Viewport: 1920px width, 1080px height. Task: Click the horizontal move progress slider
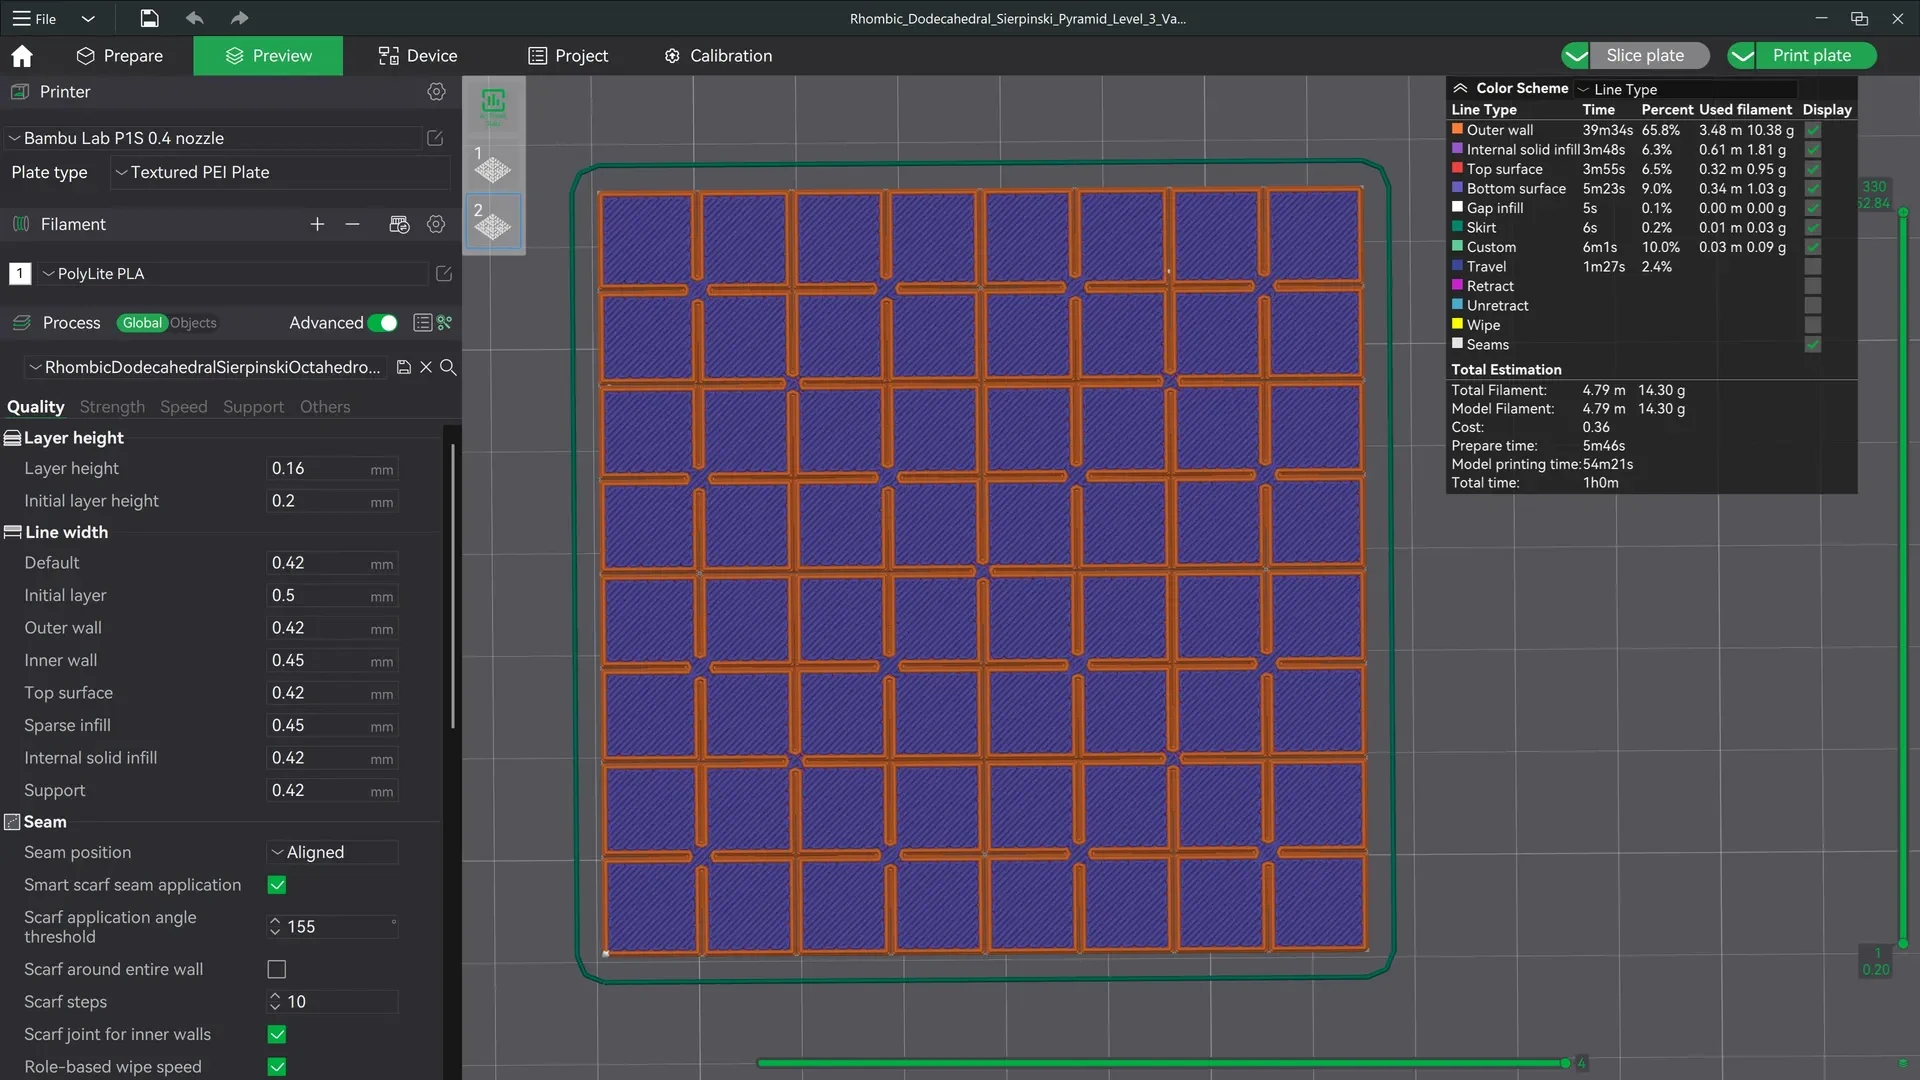(1165, 1063)
